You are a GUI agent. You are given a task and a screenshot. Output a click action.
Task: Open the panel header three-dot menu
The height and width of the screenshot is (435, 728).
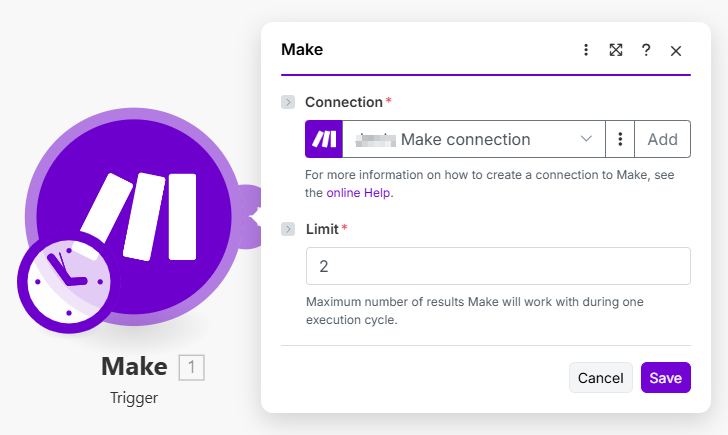[586, 50]
